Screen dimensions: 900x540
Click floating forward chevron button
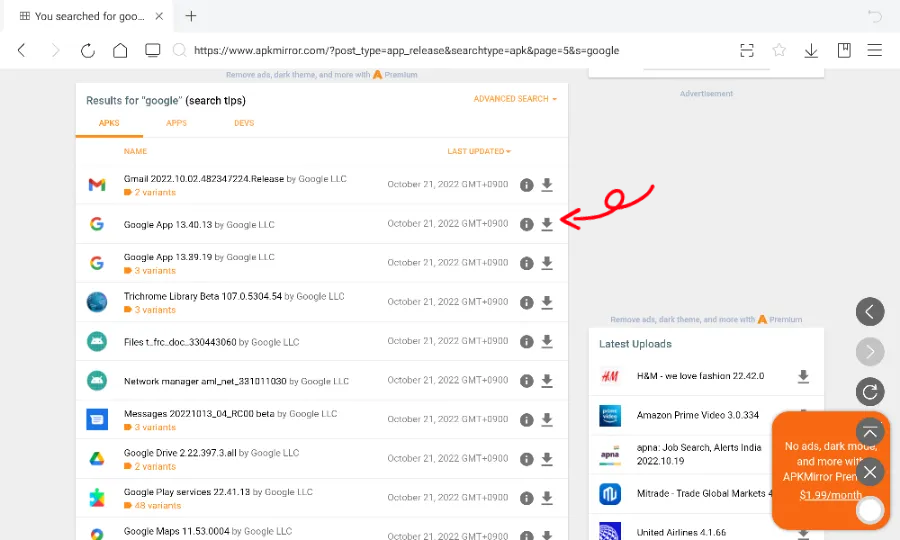pos(870,352)
